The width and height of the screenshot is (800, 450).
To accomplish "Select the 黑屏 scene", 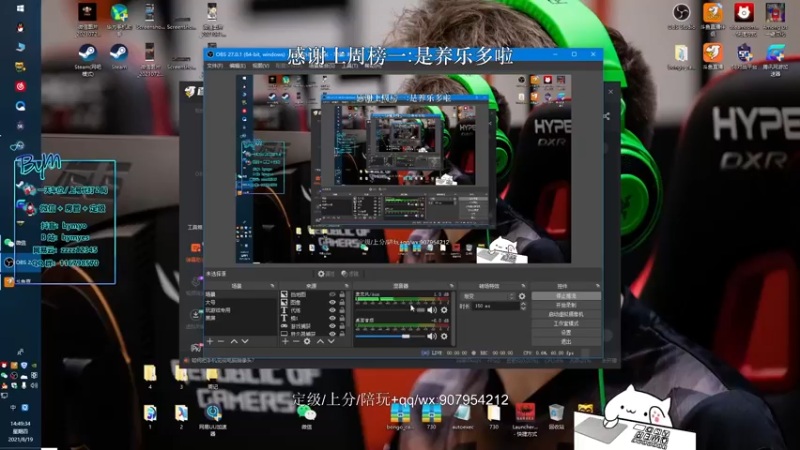I will pyautogui.click(x=240, y=318).
